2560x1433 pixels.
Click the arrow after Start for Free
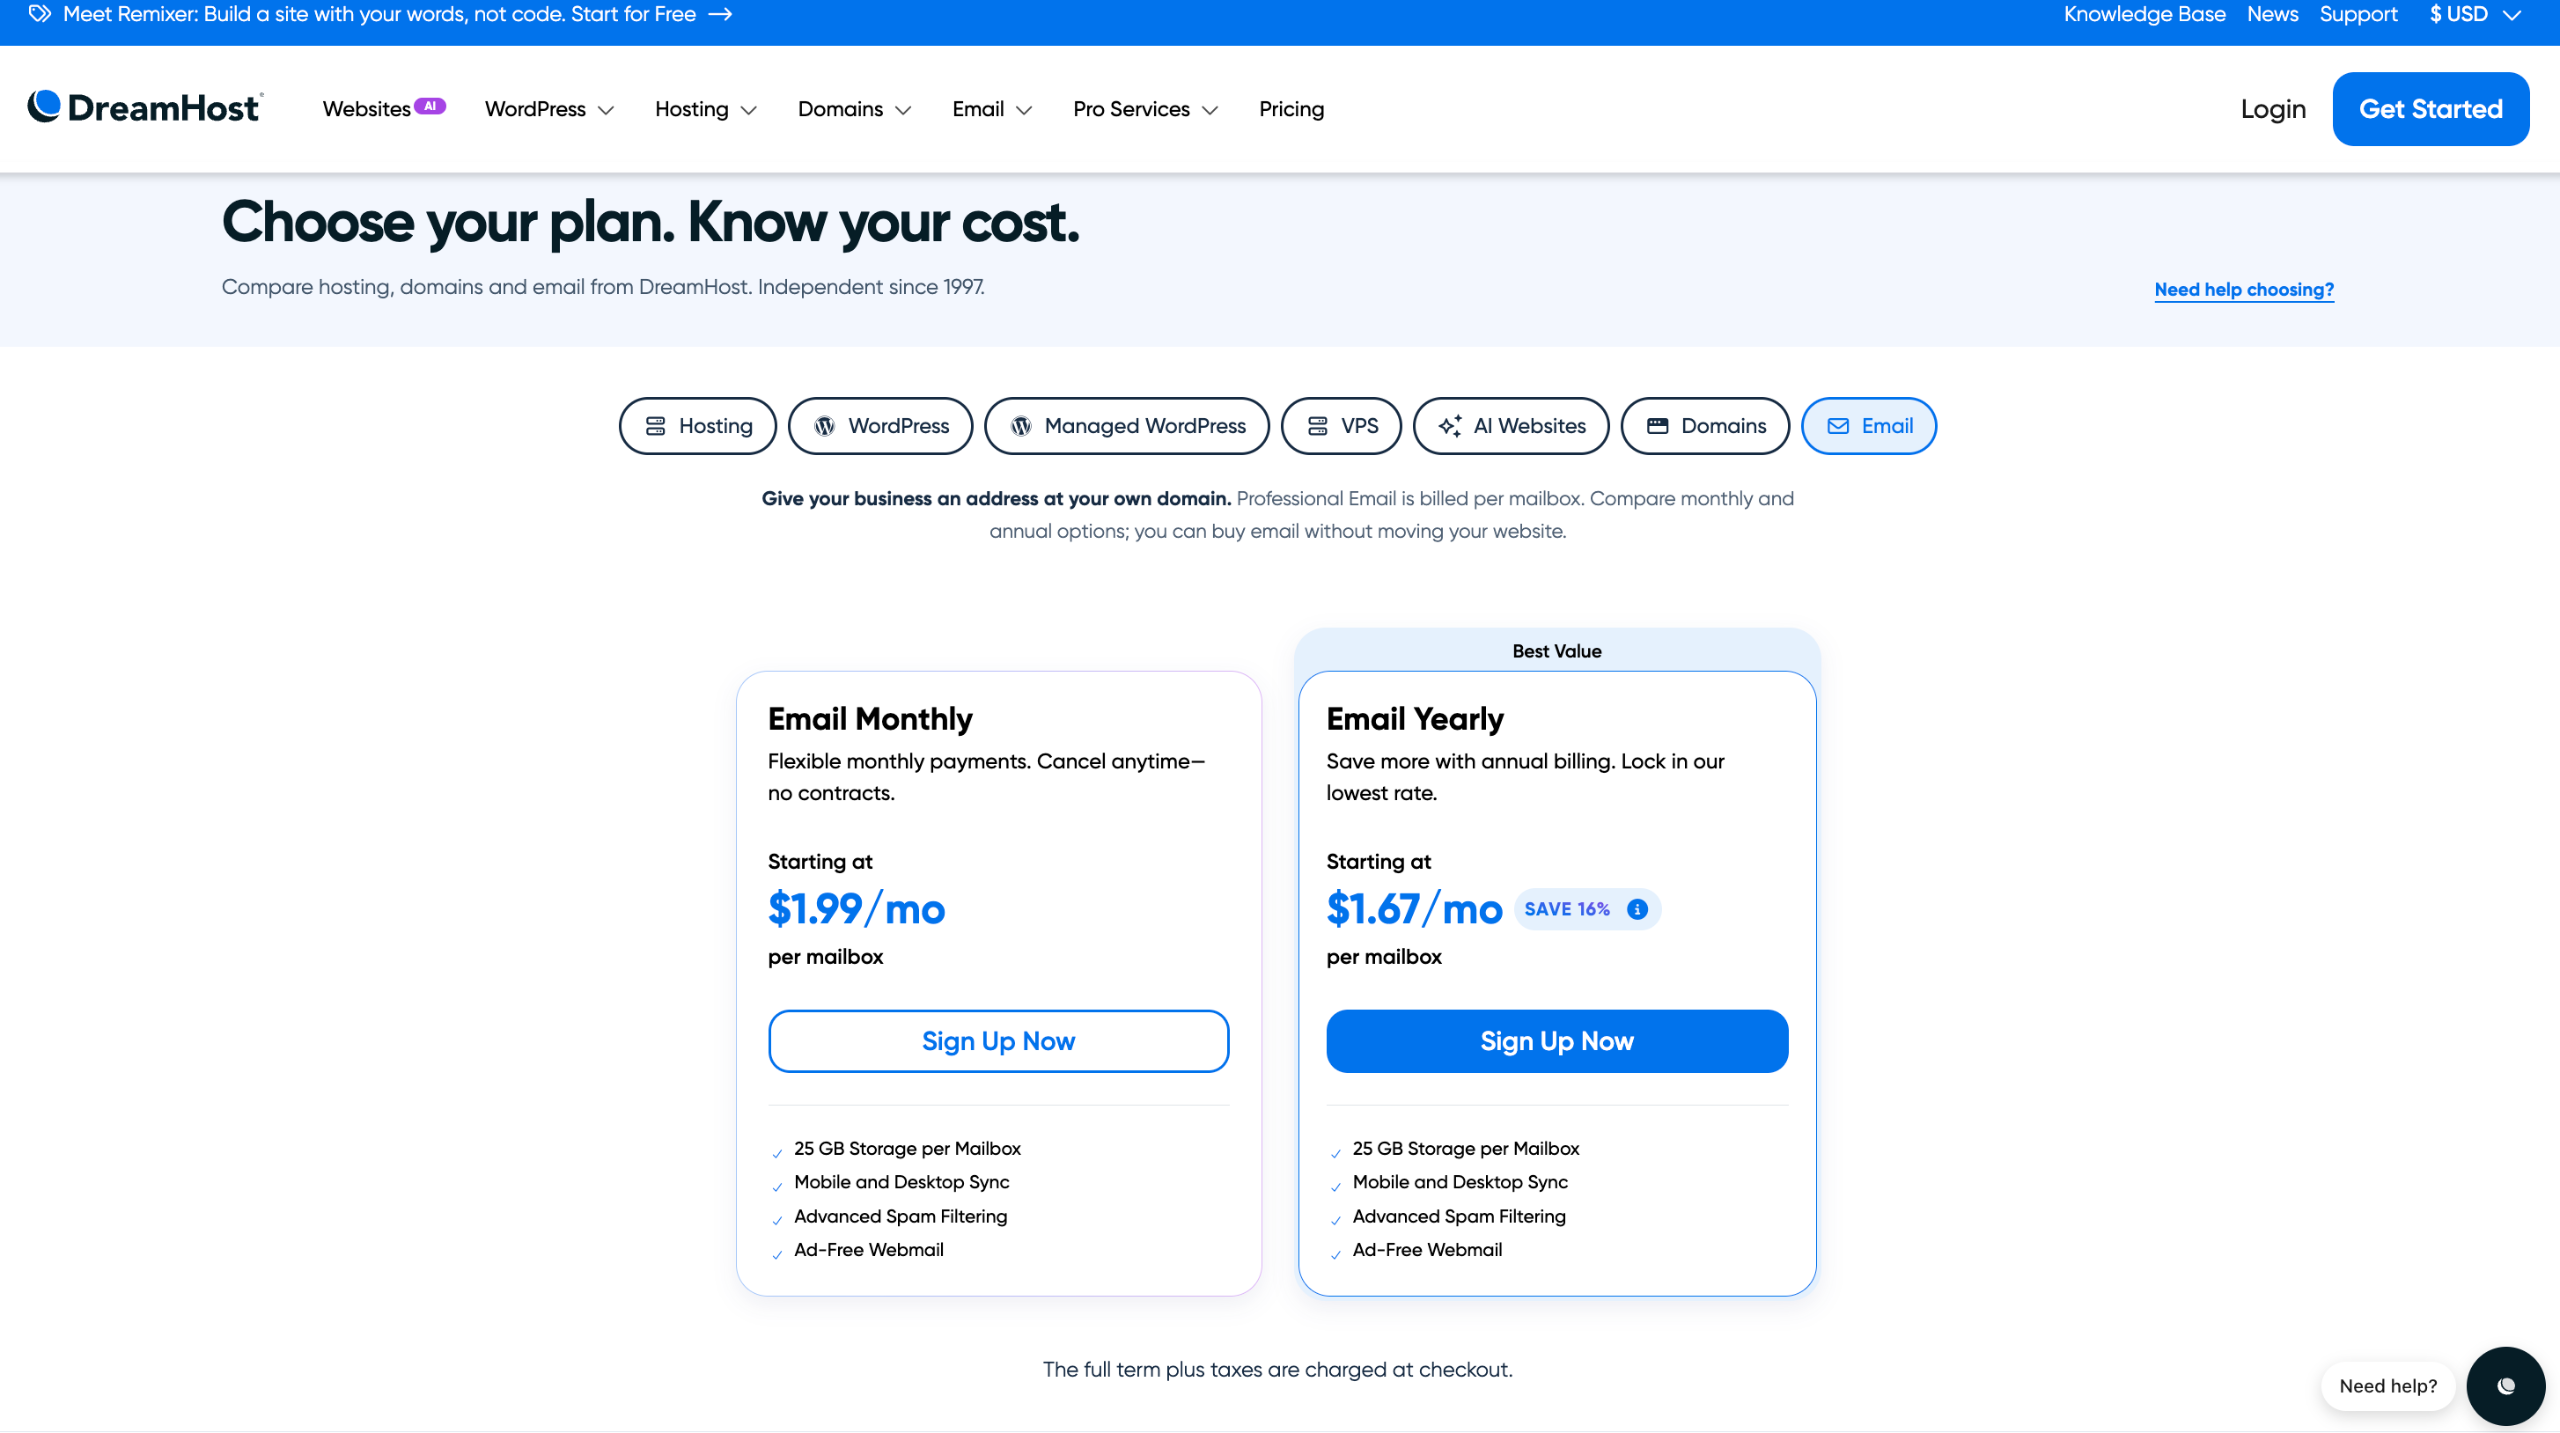[x=720, y=14]
